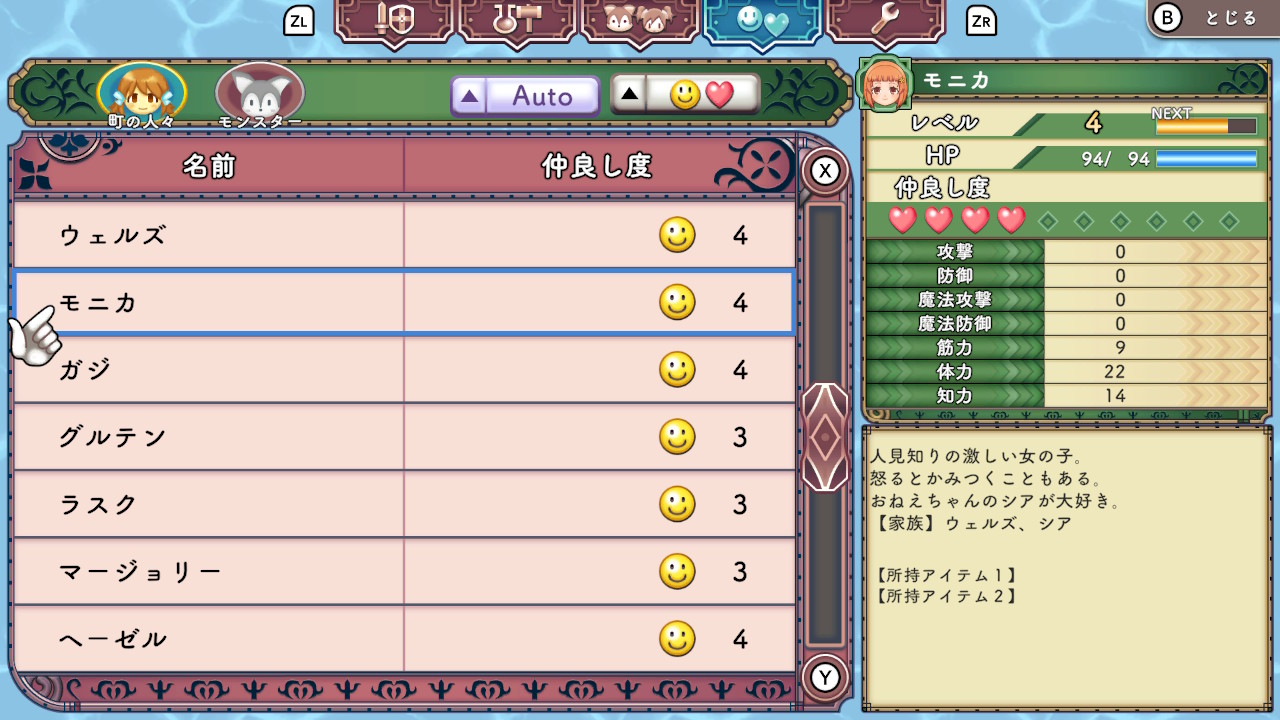Click the list scrollbar diamond handle
Viewport: 1280px width, 720px height.
(x=825, y=437)
